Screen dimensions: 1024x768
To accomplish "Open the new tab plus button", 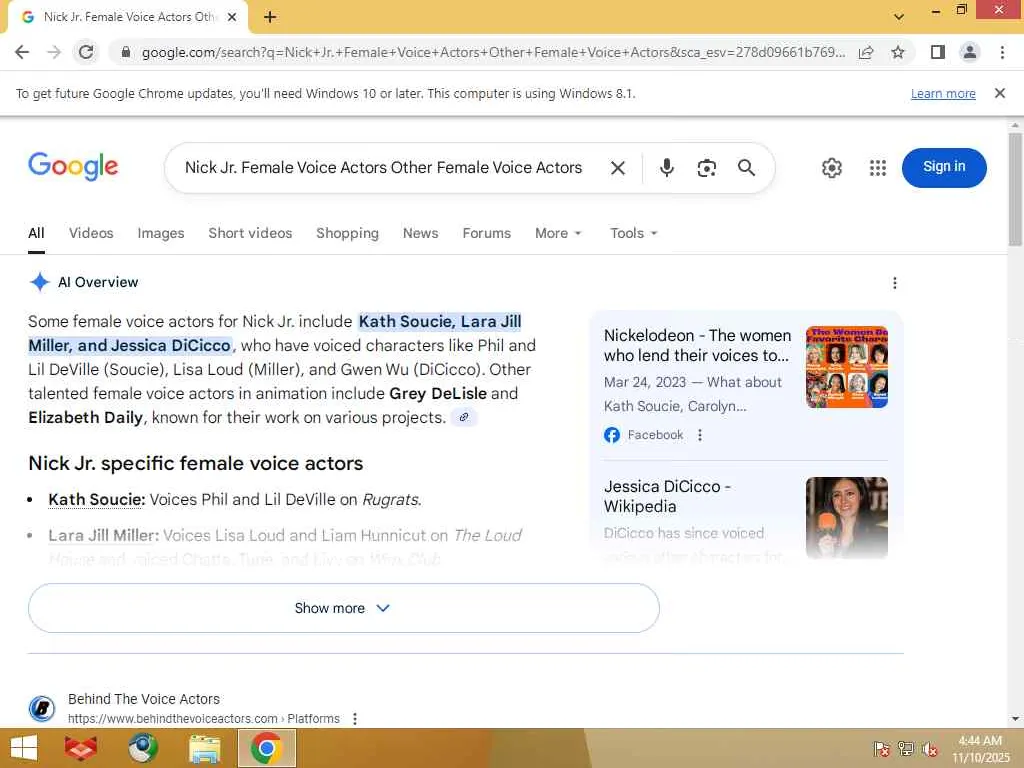I will tap(270, 17).
